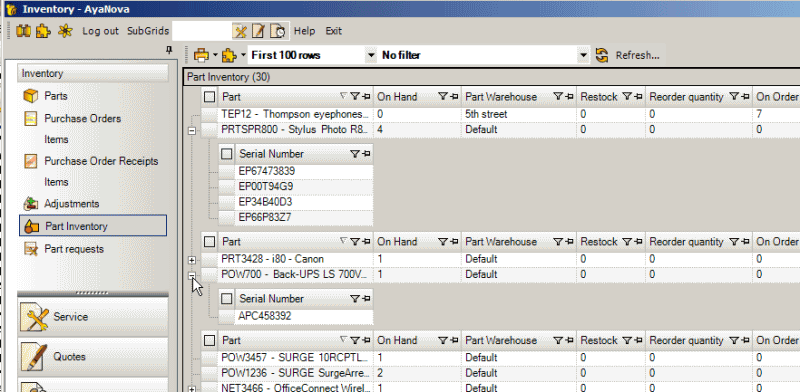Click filter funnel on On Hand column above TEP12

[x=442, y=96]
